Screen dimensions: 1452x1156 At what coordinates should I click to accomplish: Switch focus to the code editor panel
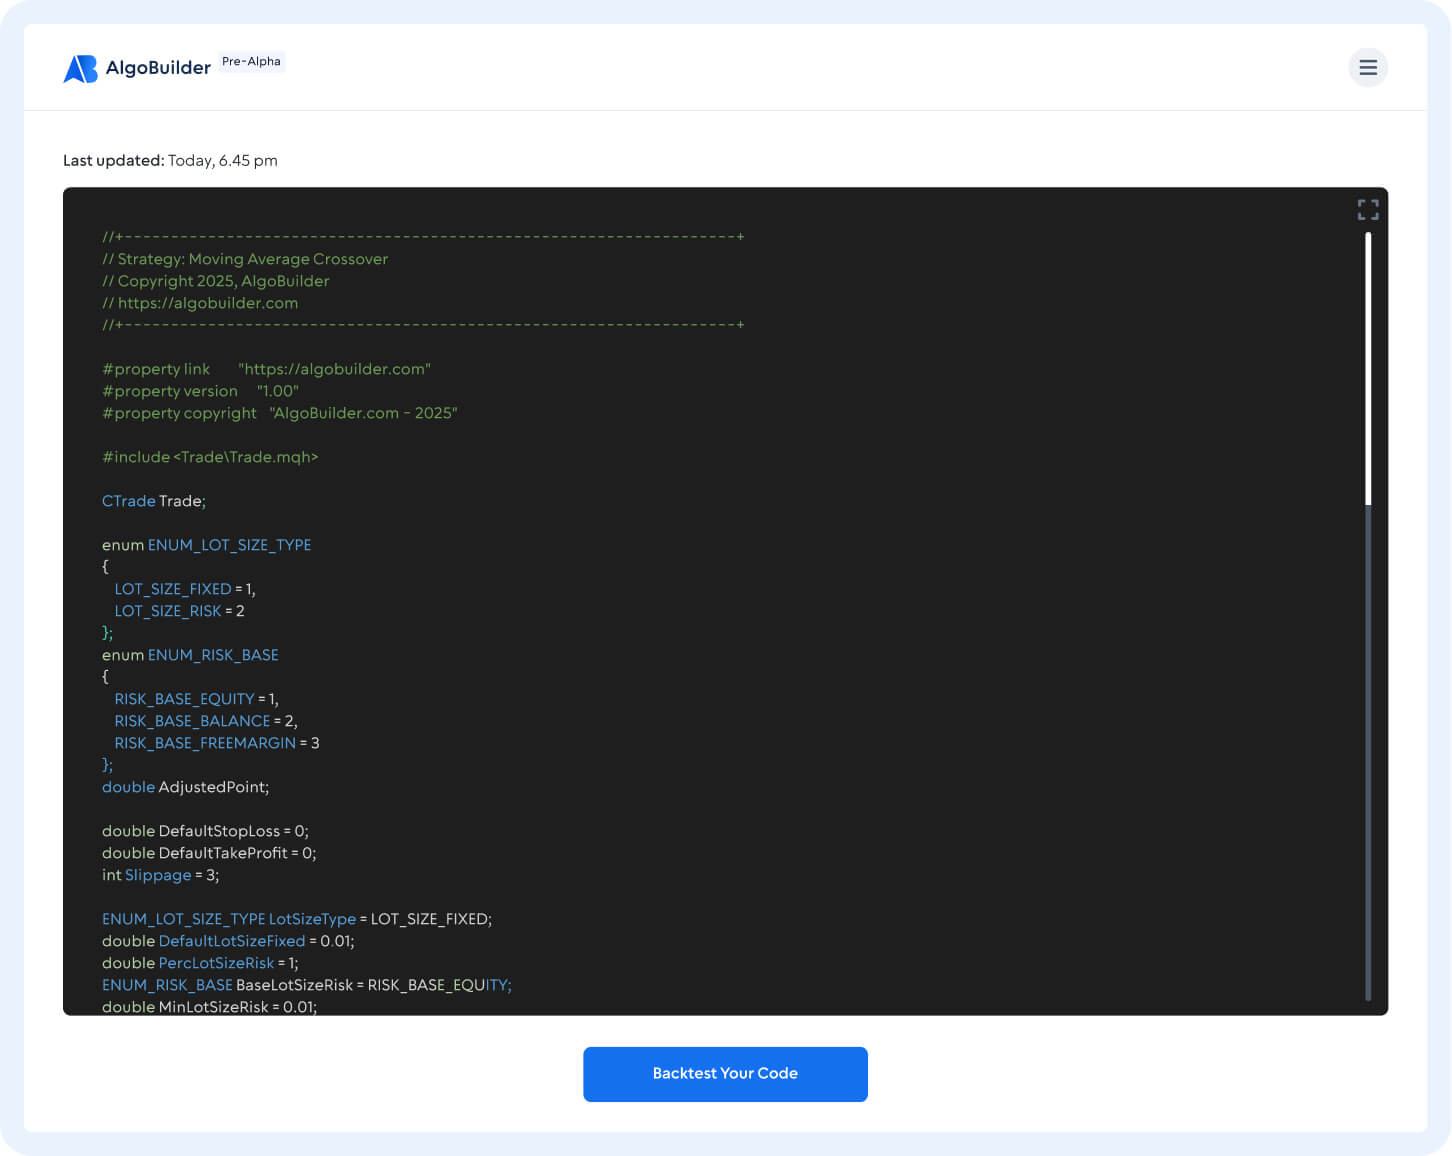(725, 600)
